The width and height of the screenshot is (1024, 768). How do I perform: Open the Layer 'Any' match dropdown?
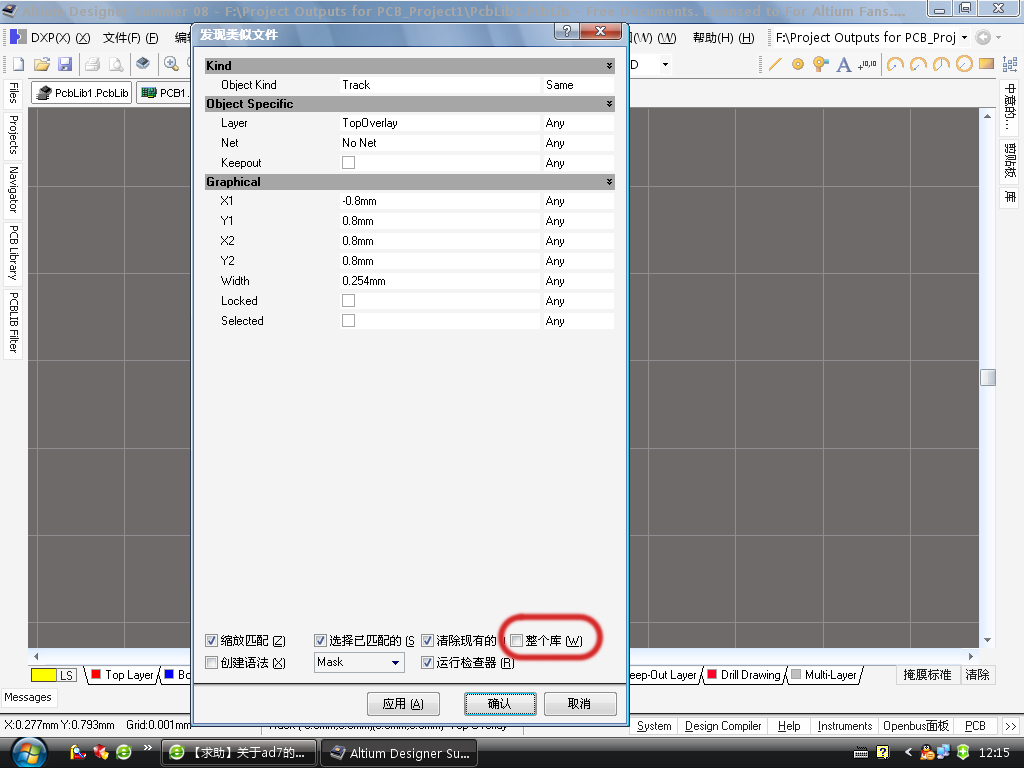579,123
